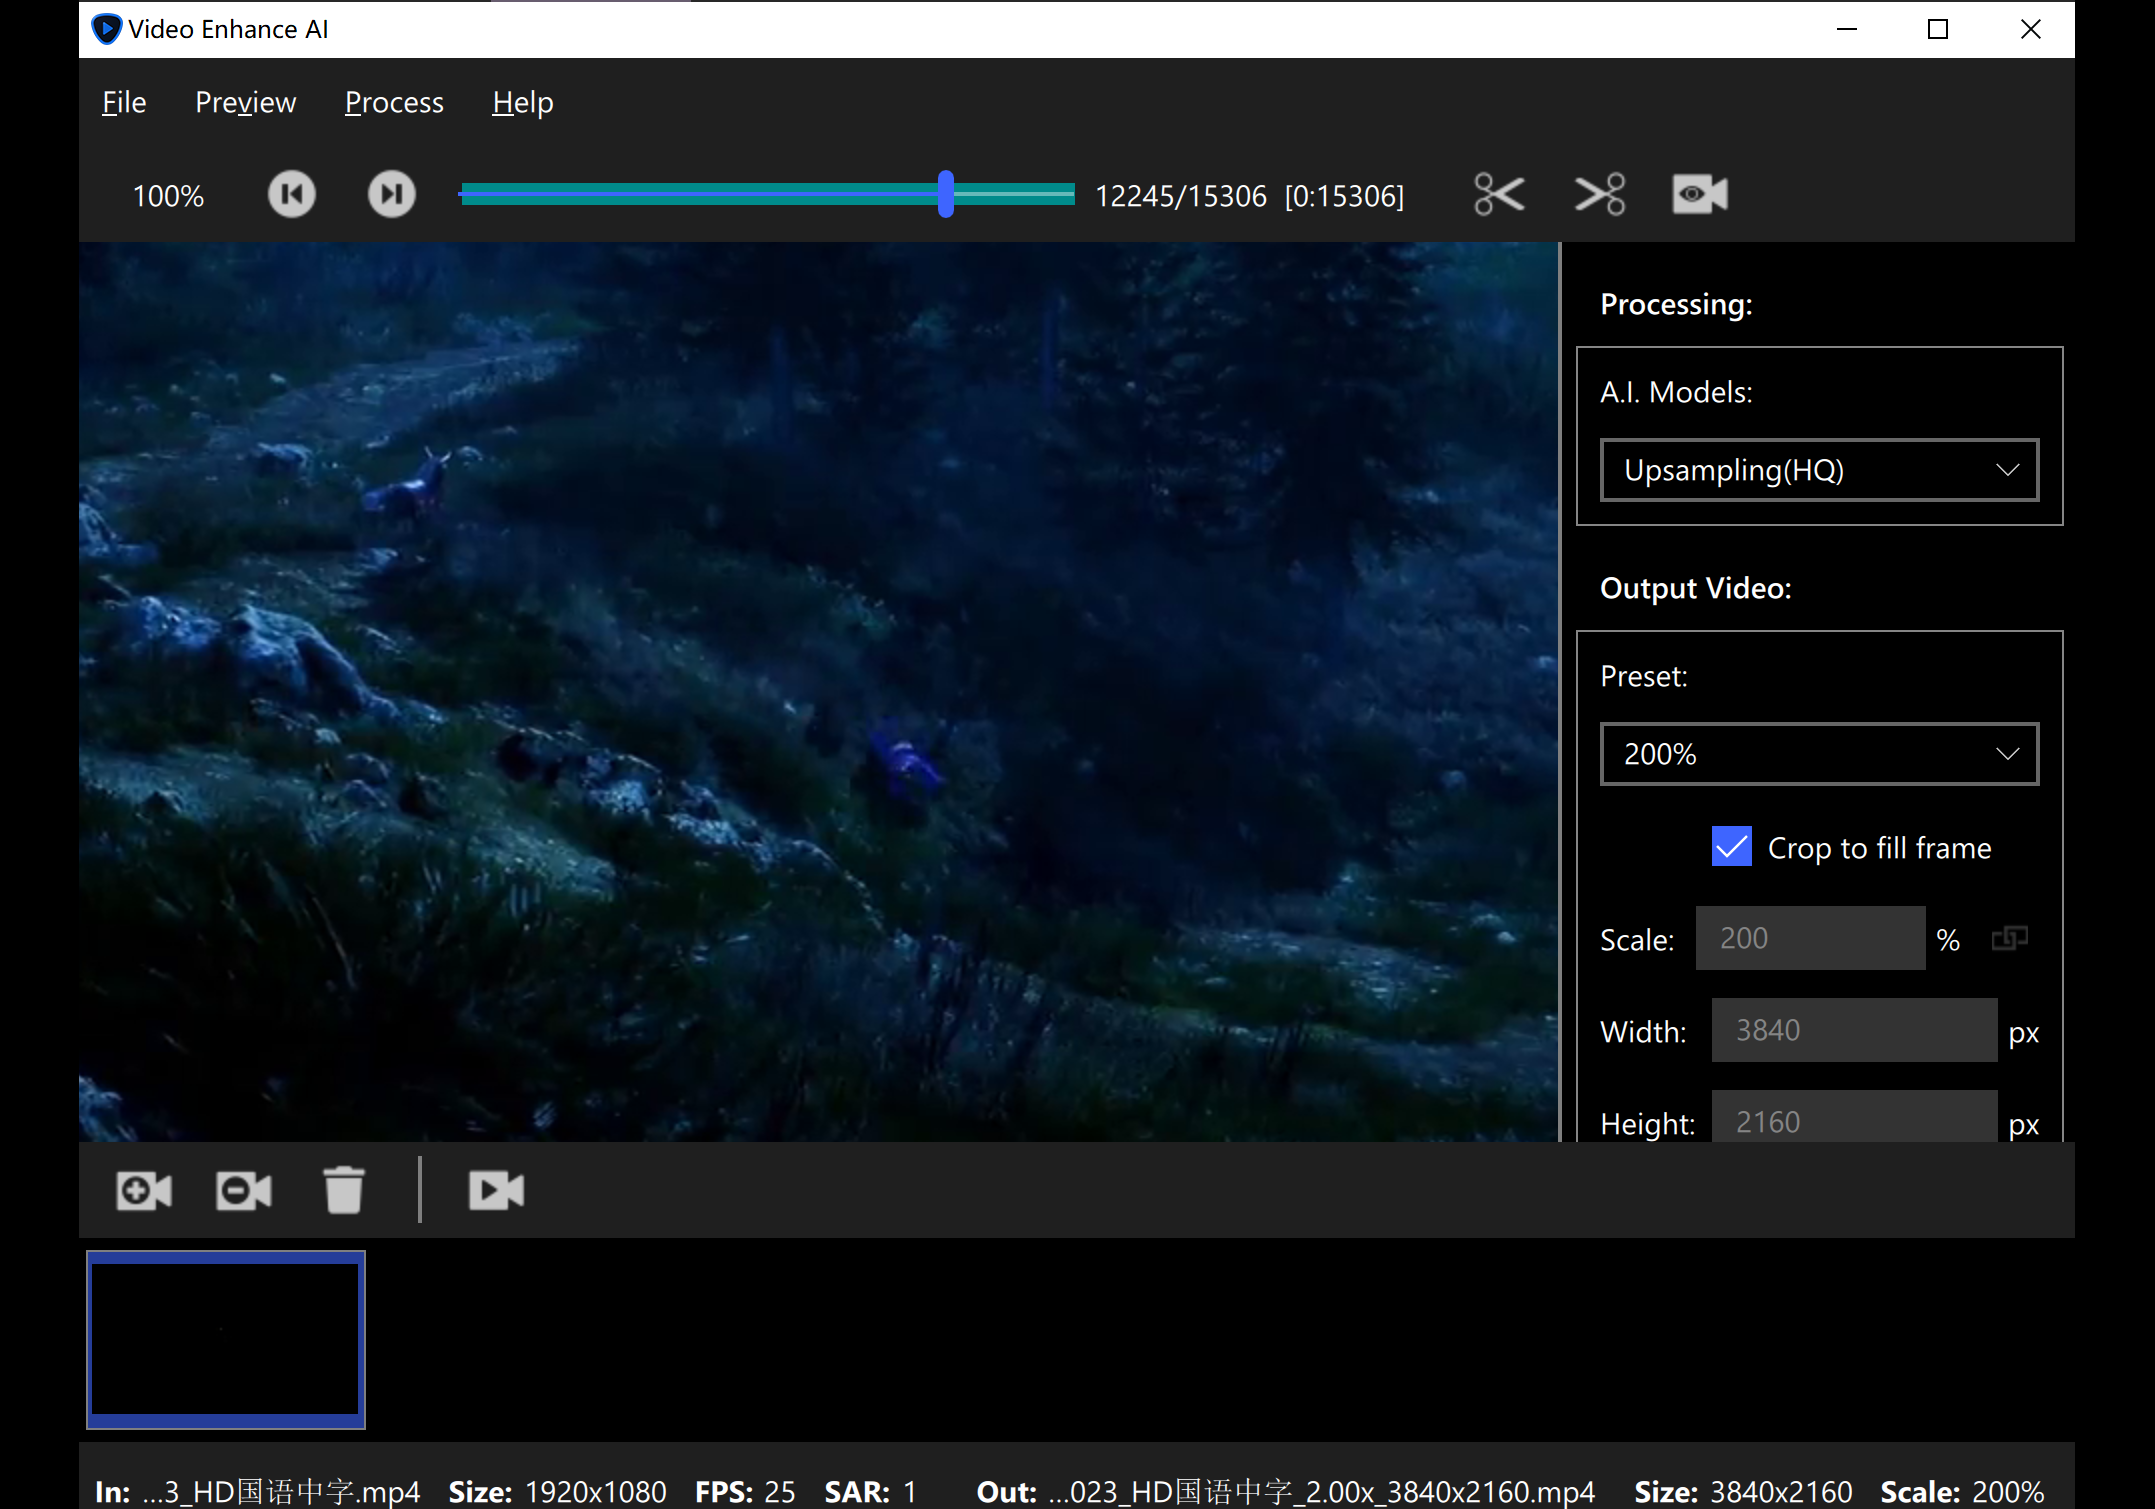This screenshot has width=2155, height=1509.
Task: Click the frame range [0:15306] text
Action: tap(1345, 196)
